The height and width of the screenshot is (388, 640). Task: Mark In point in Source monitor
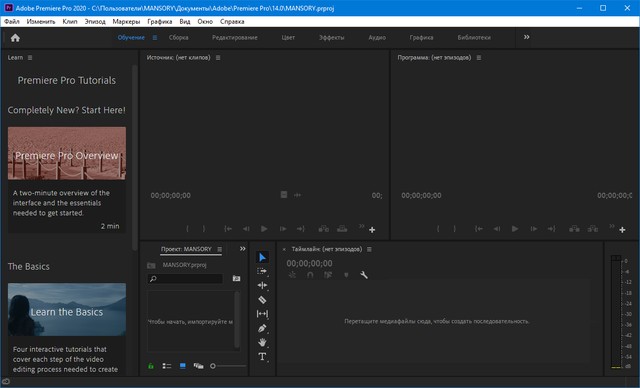pyautogui.click(x=187, y=229)
